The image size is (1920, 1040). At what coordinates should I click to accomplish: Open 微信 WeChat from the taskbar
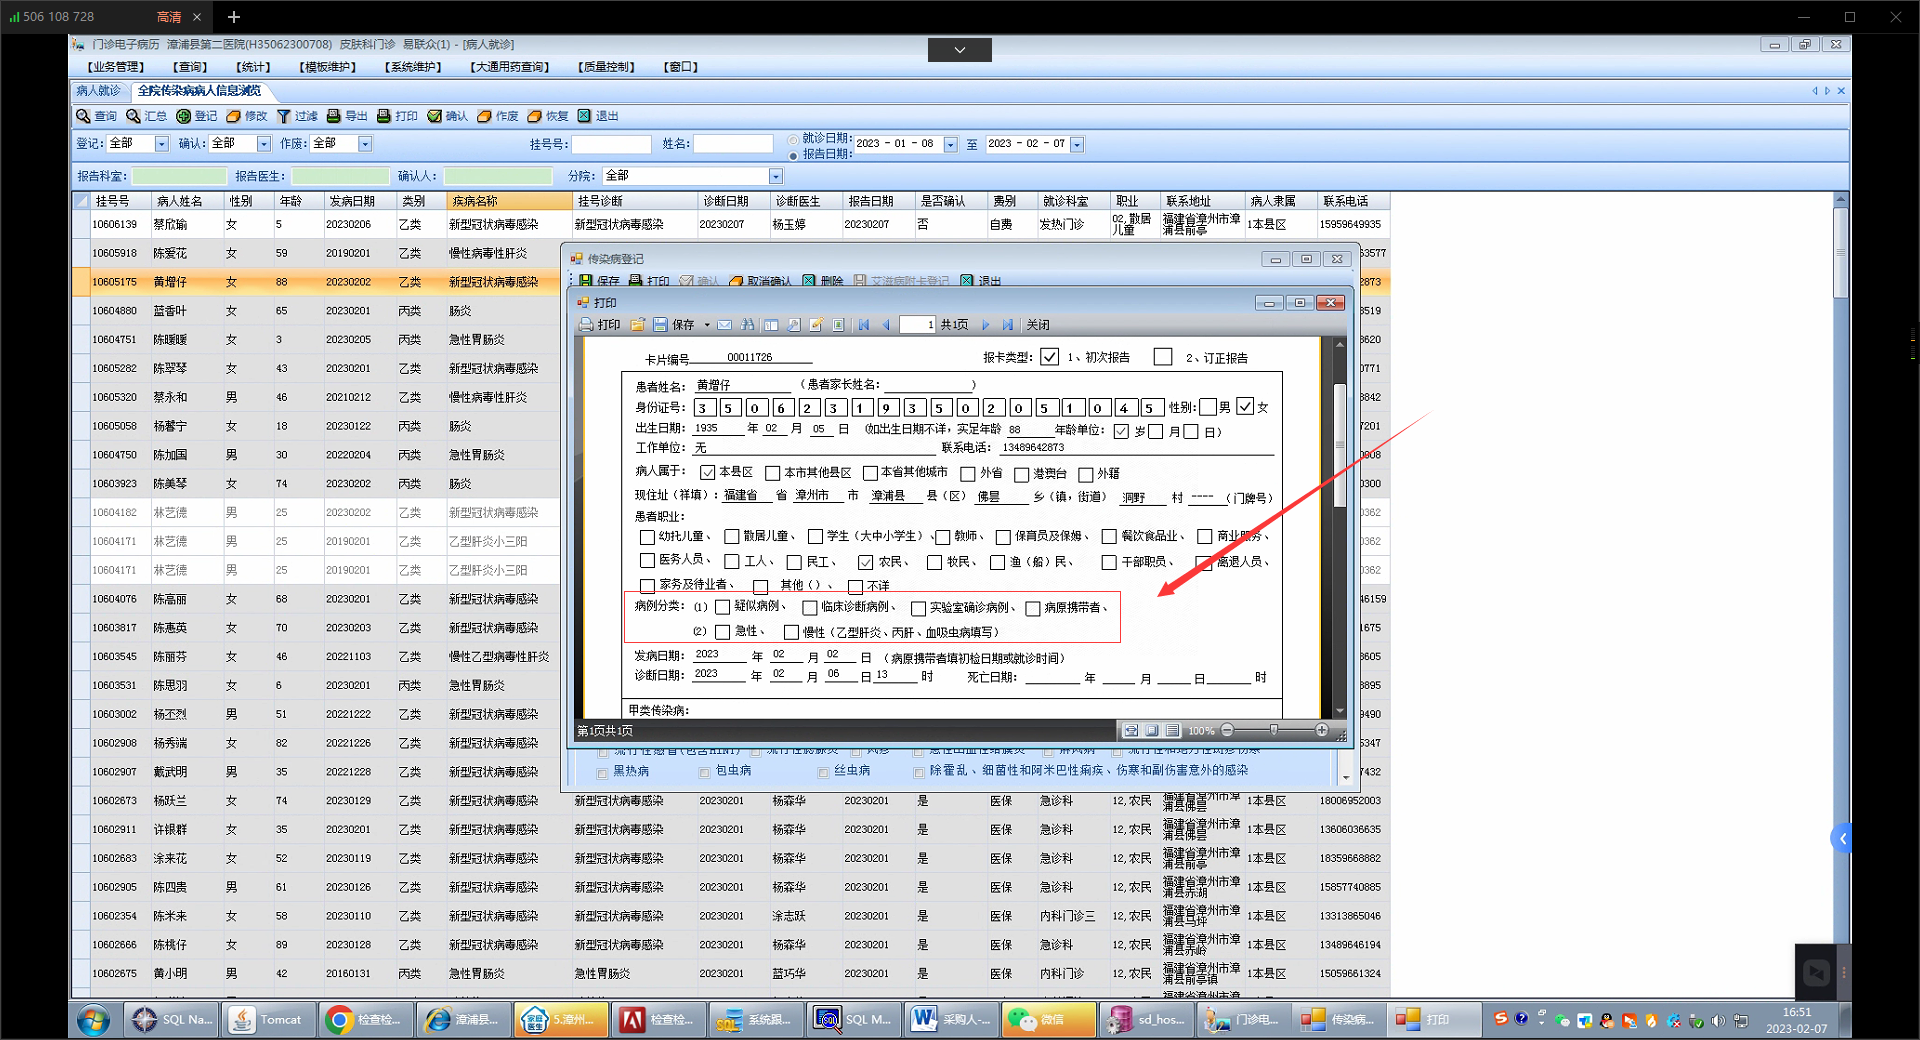pos(1049,1019)
